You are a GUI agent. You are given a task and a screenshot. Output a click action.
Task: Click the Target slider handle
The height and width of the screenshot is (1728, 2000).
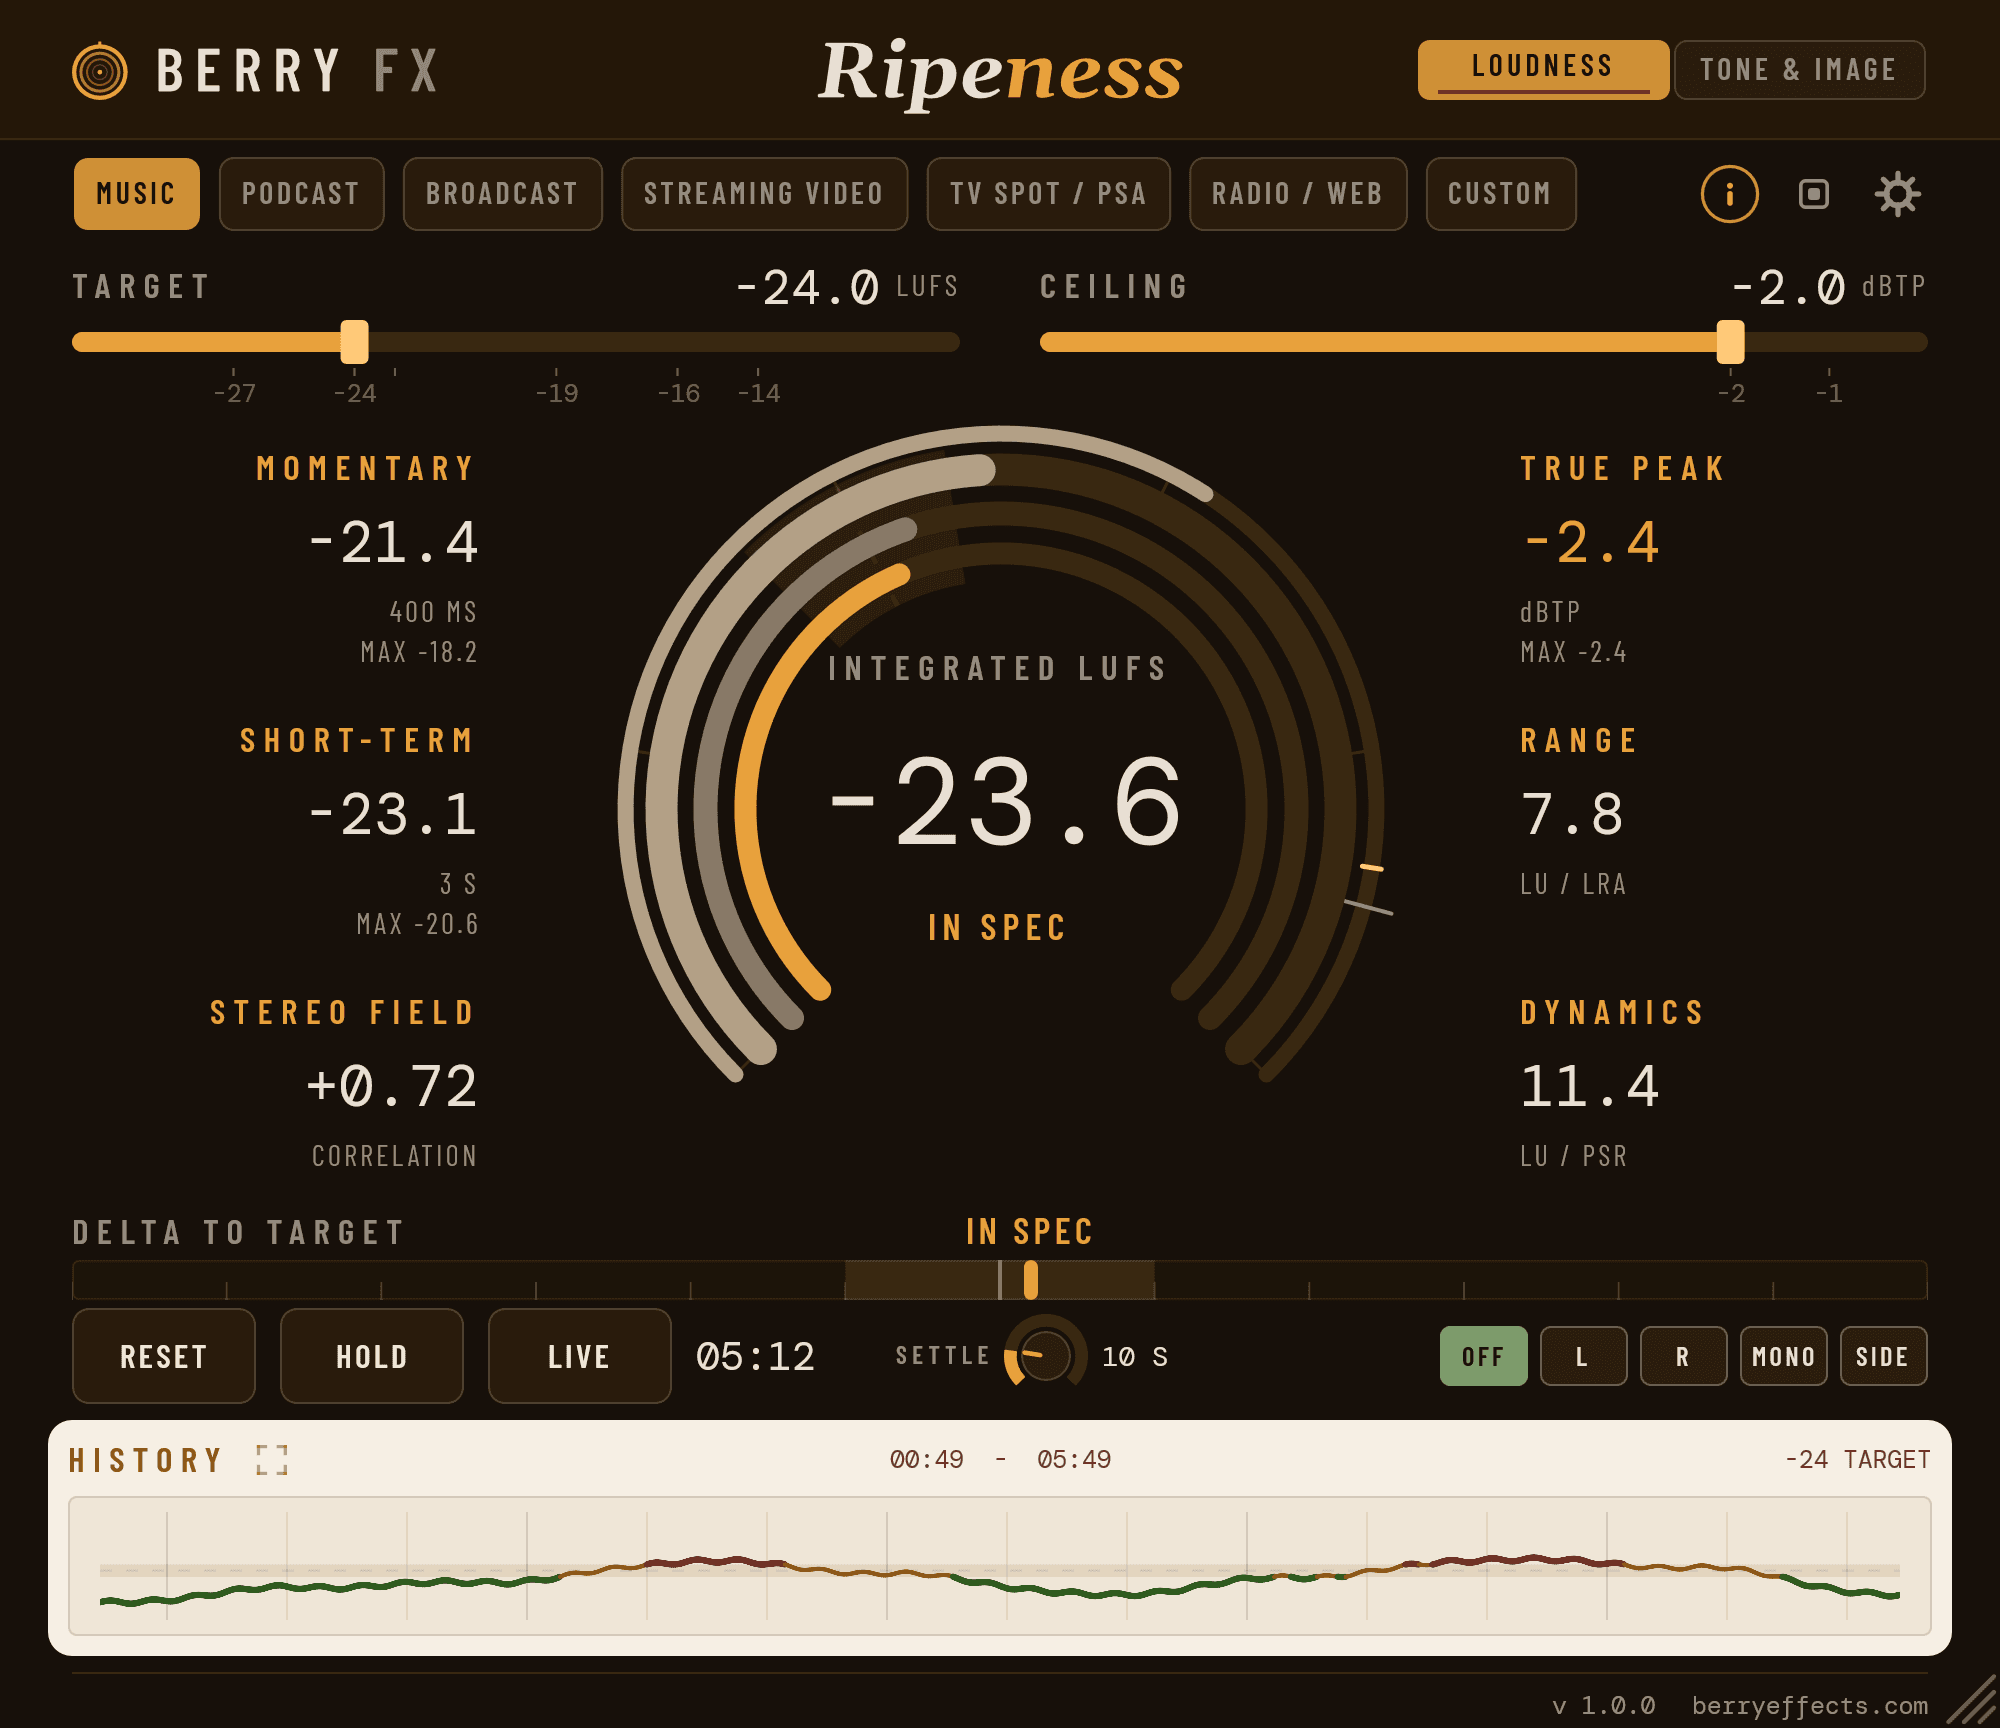pyautogui.click(x=354, y=342)
